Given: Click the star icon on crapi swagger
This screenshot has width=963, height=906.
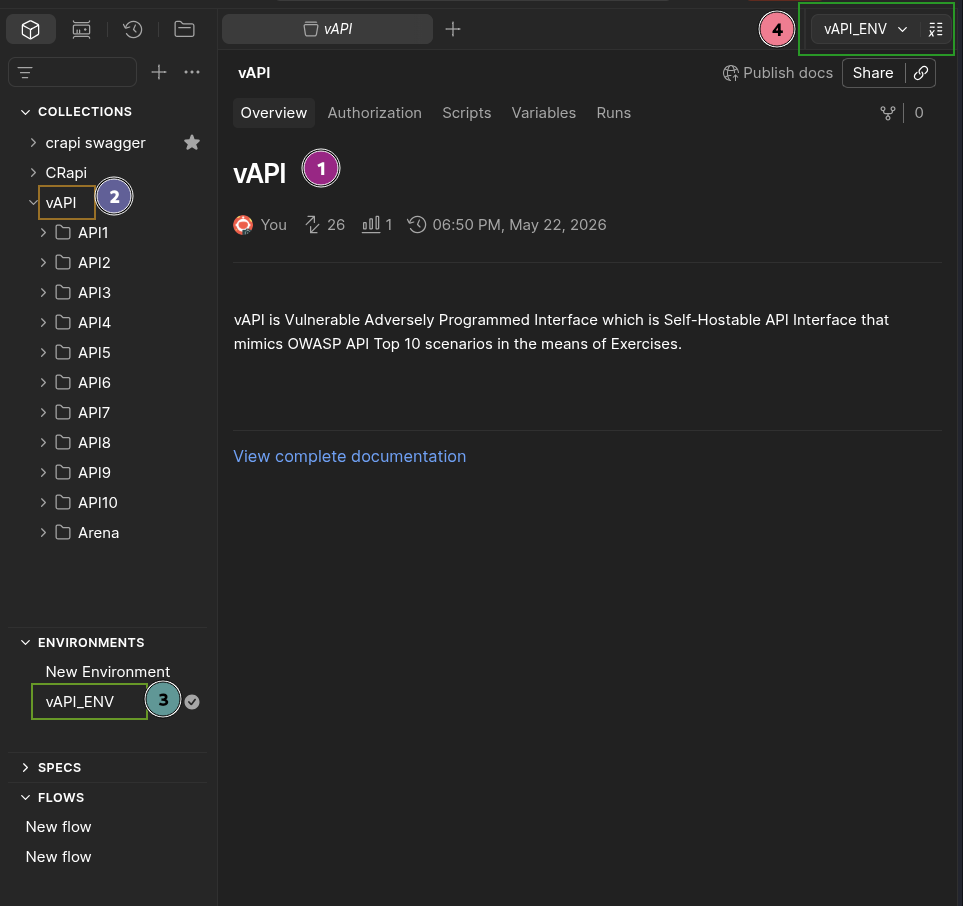Looking at the screenshot, I should click(x=192, y=143).
